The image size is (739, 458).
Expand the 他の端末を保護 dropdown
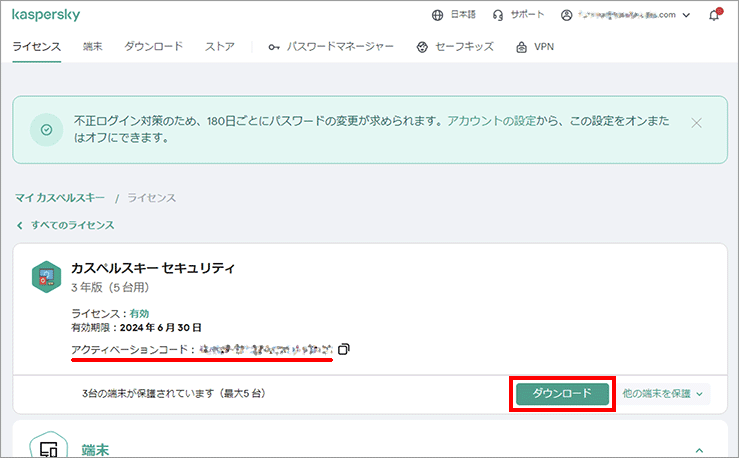[x=663, y=393]
